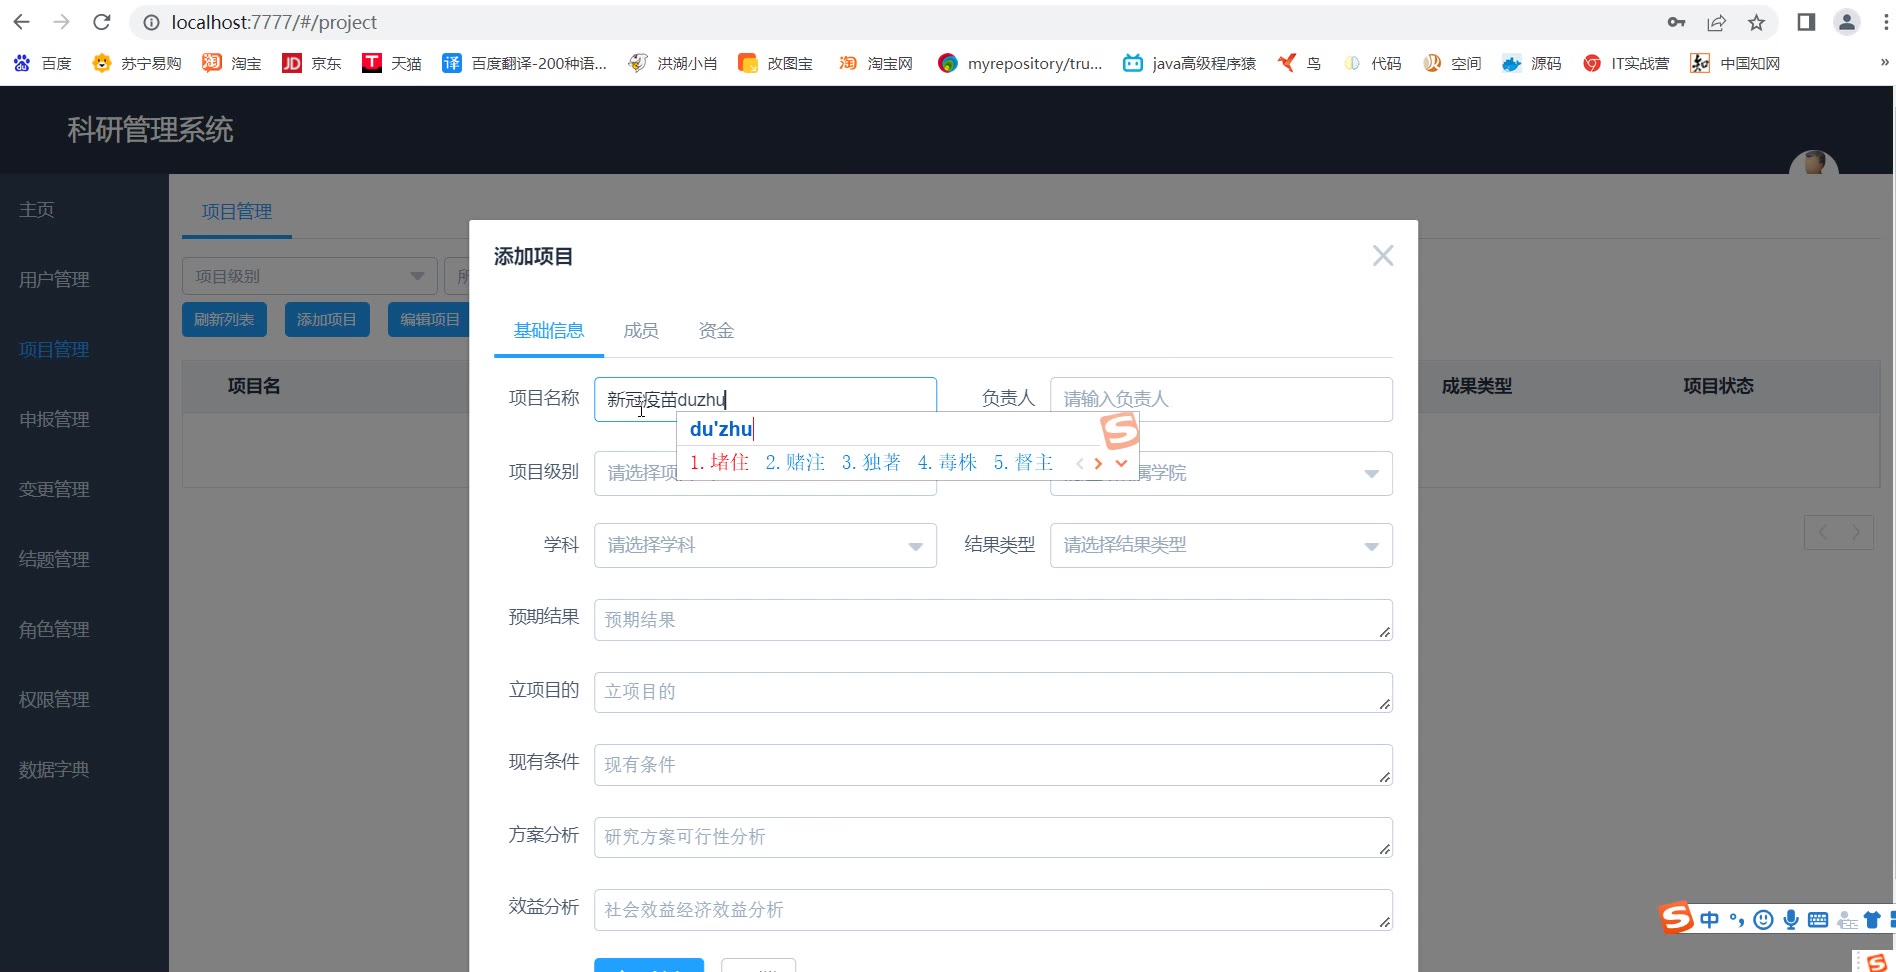1896x972 pixels.
Task: Open the 代码 bookmark folder
Action: [1372, 63]
